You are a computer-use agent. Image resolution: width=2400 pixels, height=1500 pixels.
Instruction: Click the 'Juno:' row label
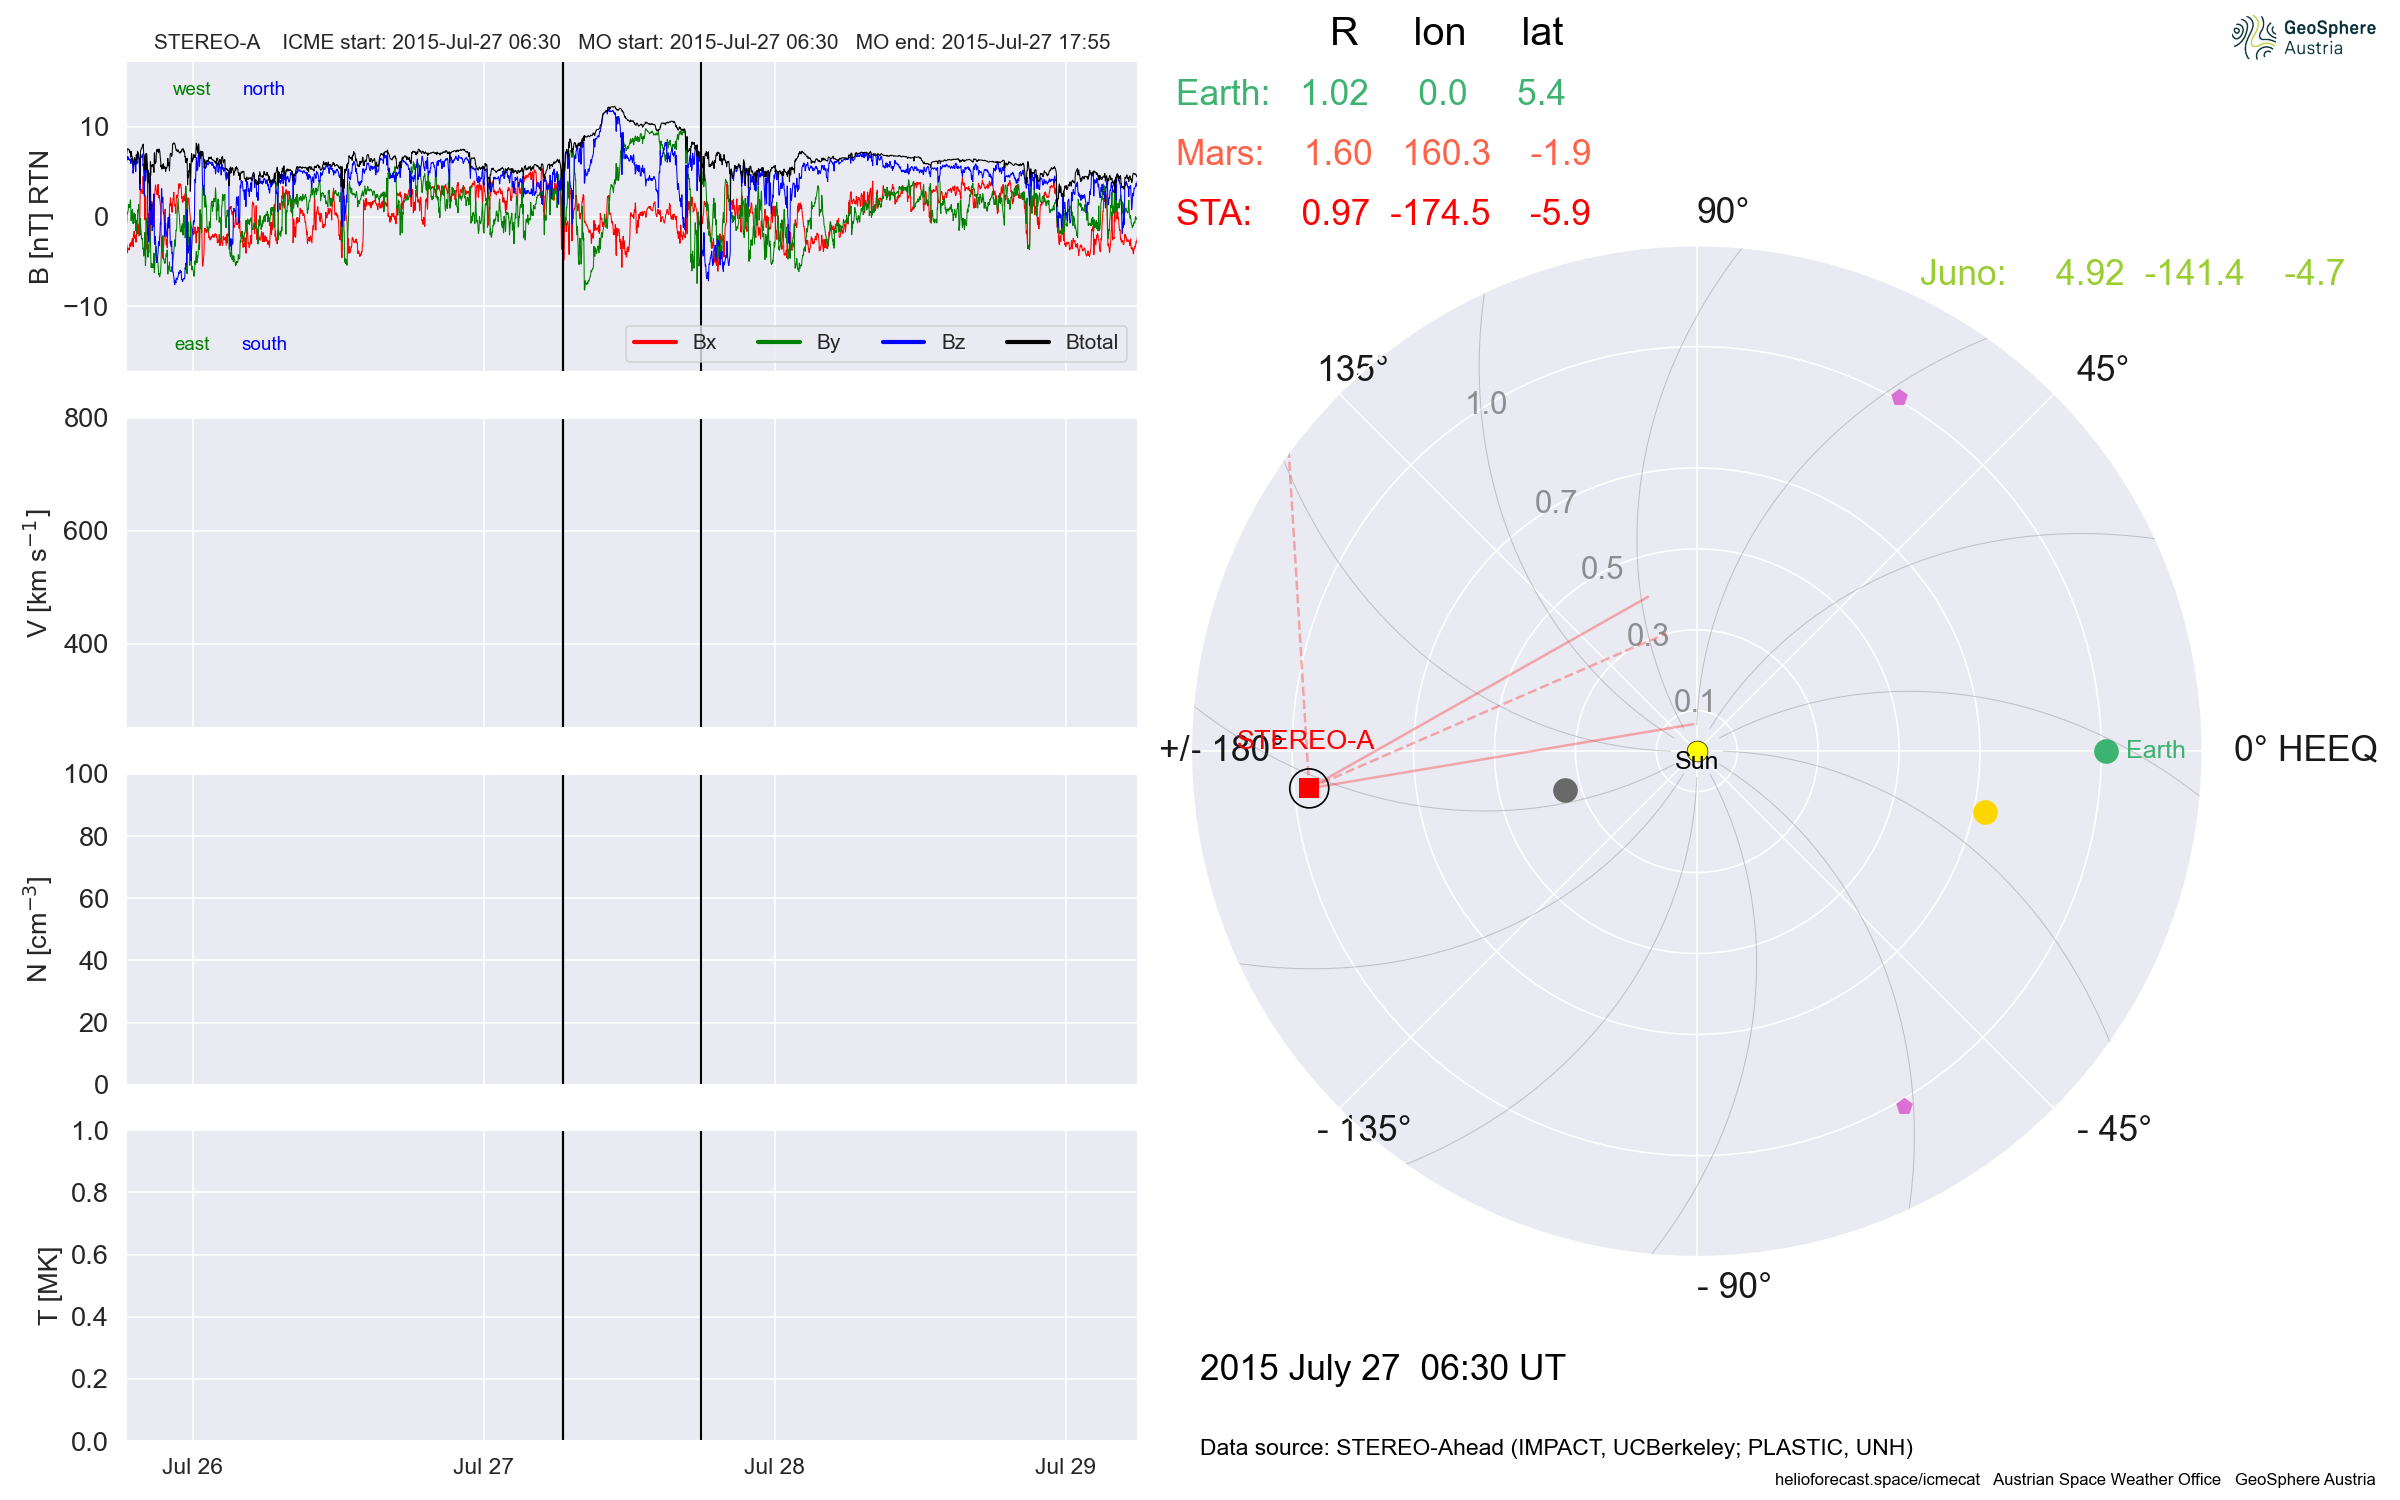[1962, 273]
